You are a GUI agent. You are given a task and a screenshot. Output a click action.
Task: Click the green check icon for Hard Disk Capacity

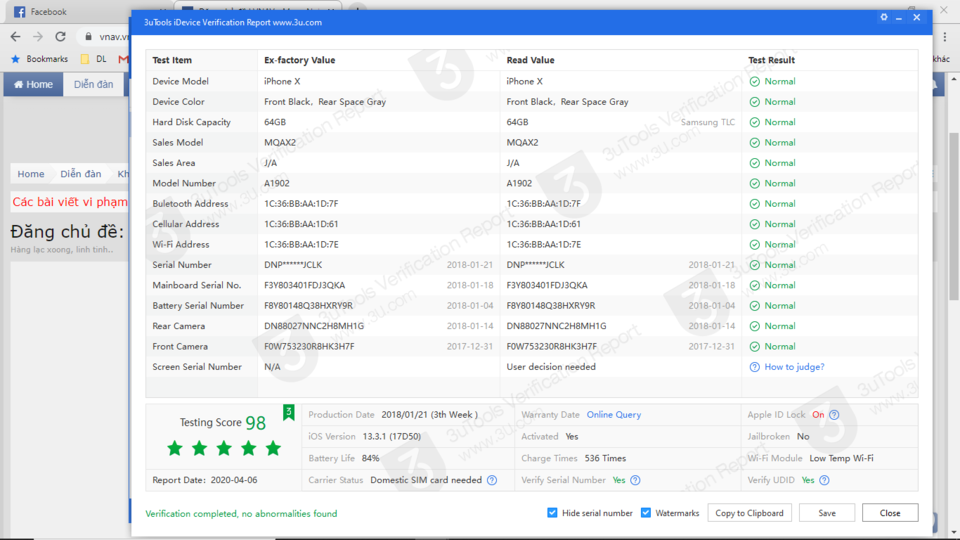754,122
